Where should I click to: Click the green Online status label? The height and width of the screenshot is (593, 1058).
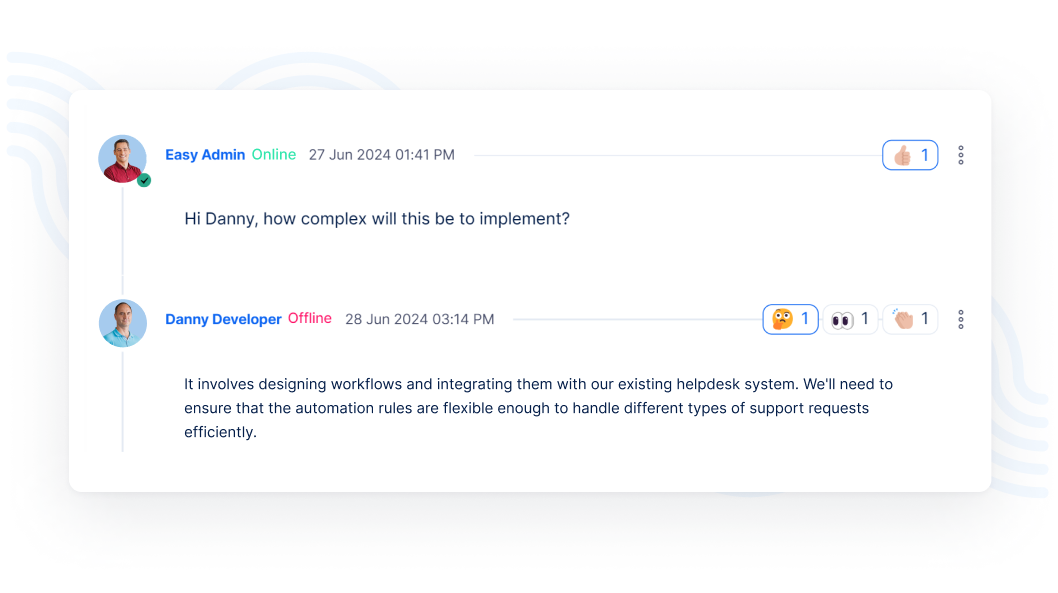pos(274,155)
